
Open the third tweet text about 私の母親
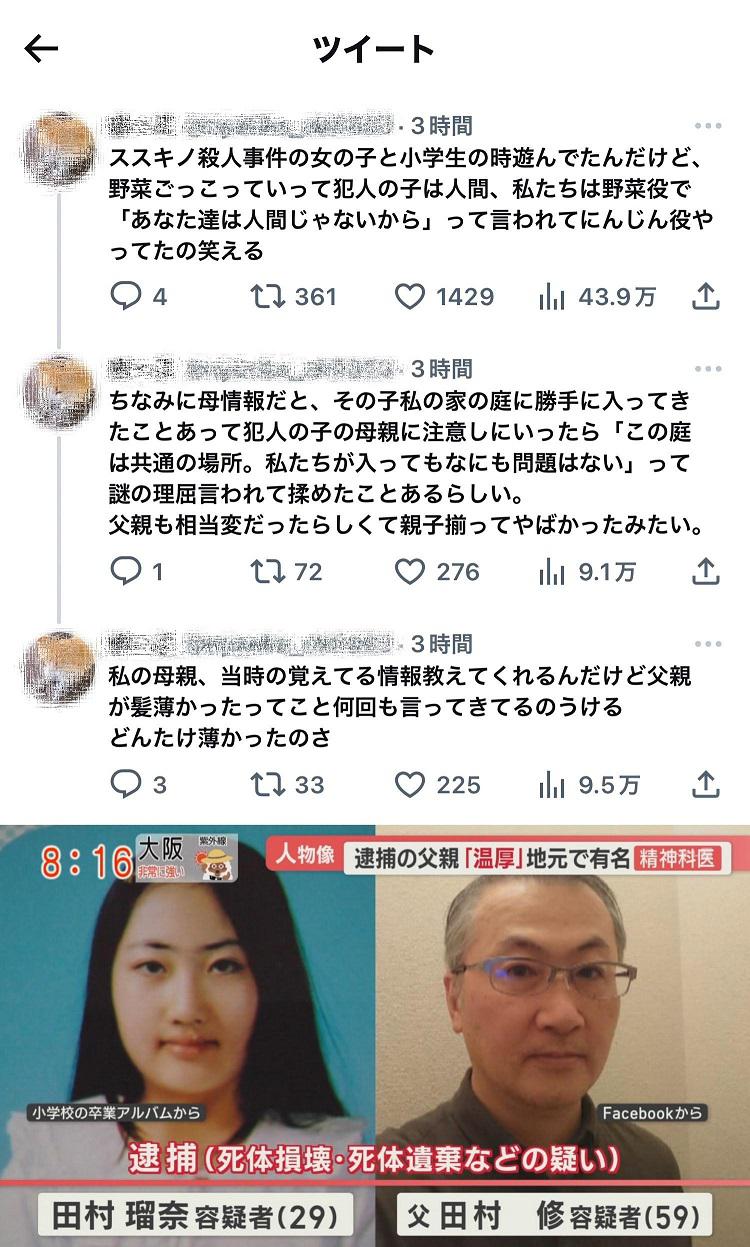[400, 708]
